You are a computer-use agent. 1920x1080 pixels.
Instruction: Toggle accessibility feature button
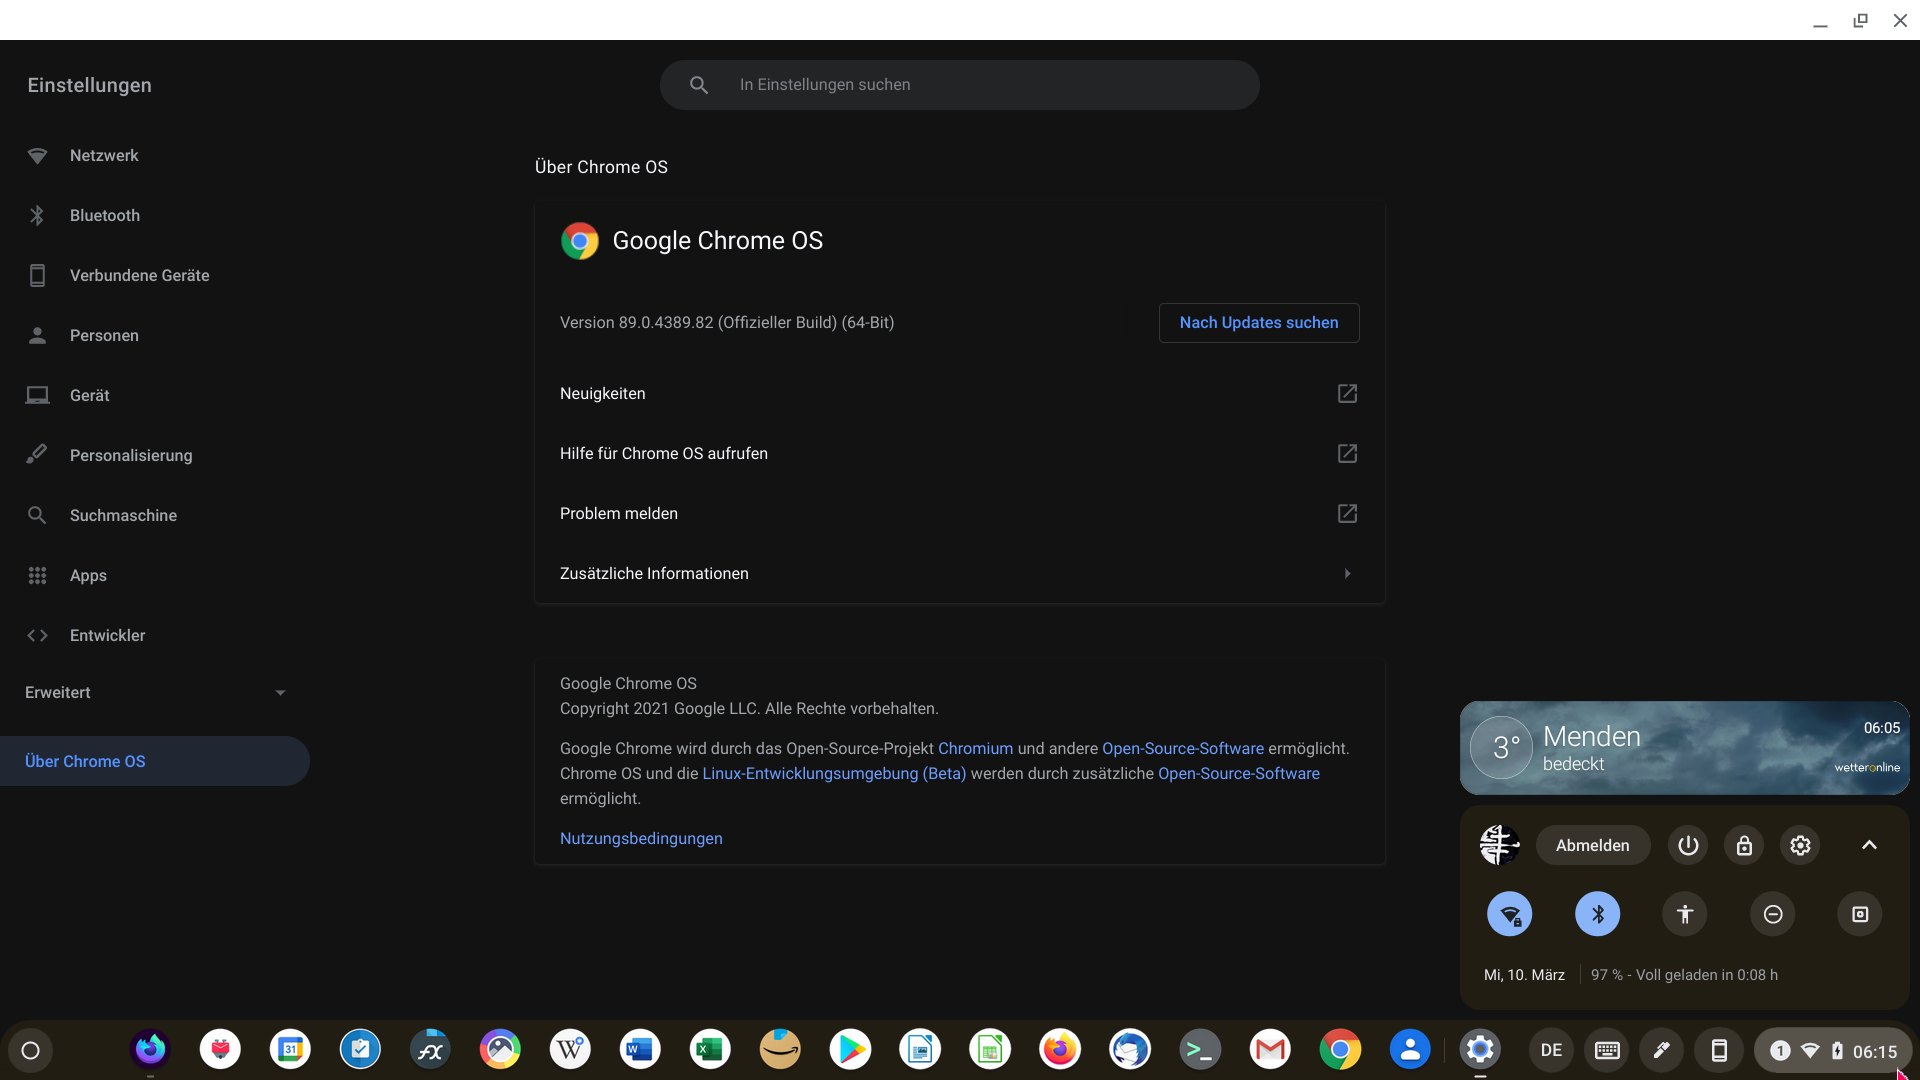(x=1685, y=914)
